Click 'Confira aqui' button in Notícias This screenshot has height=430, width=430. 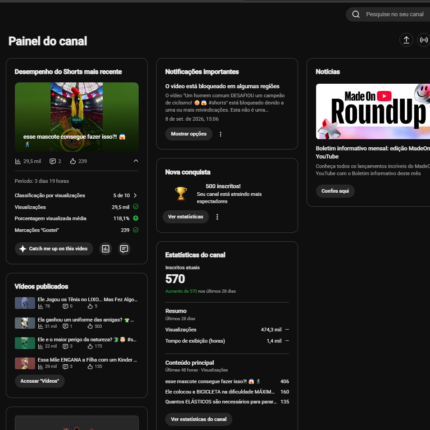335,191
